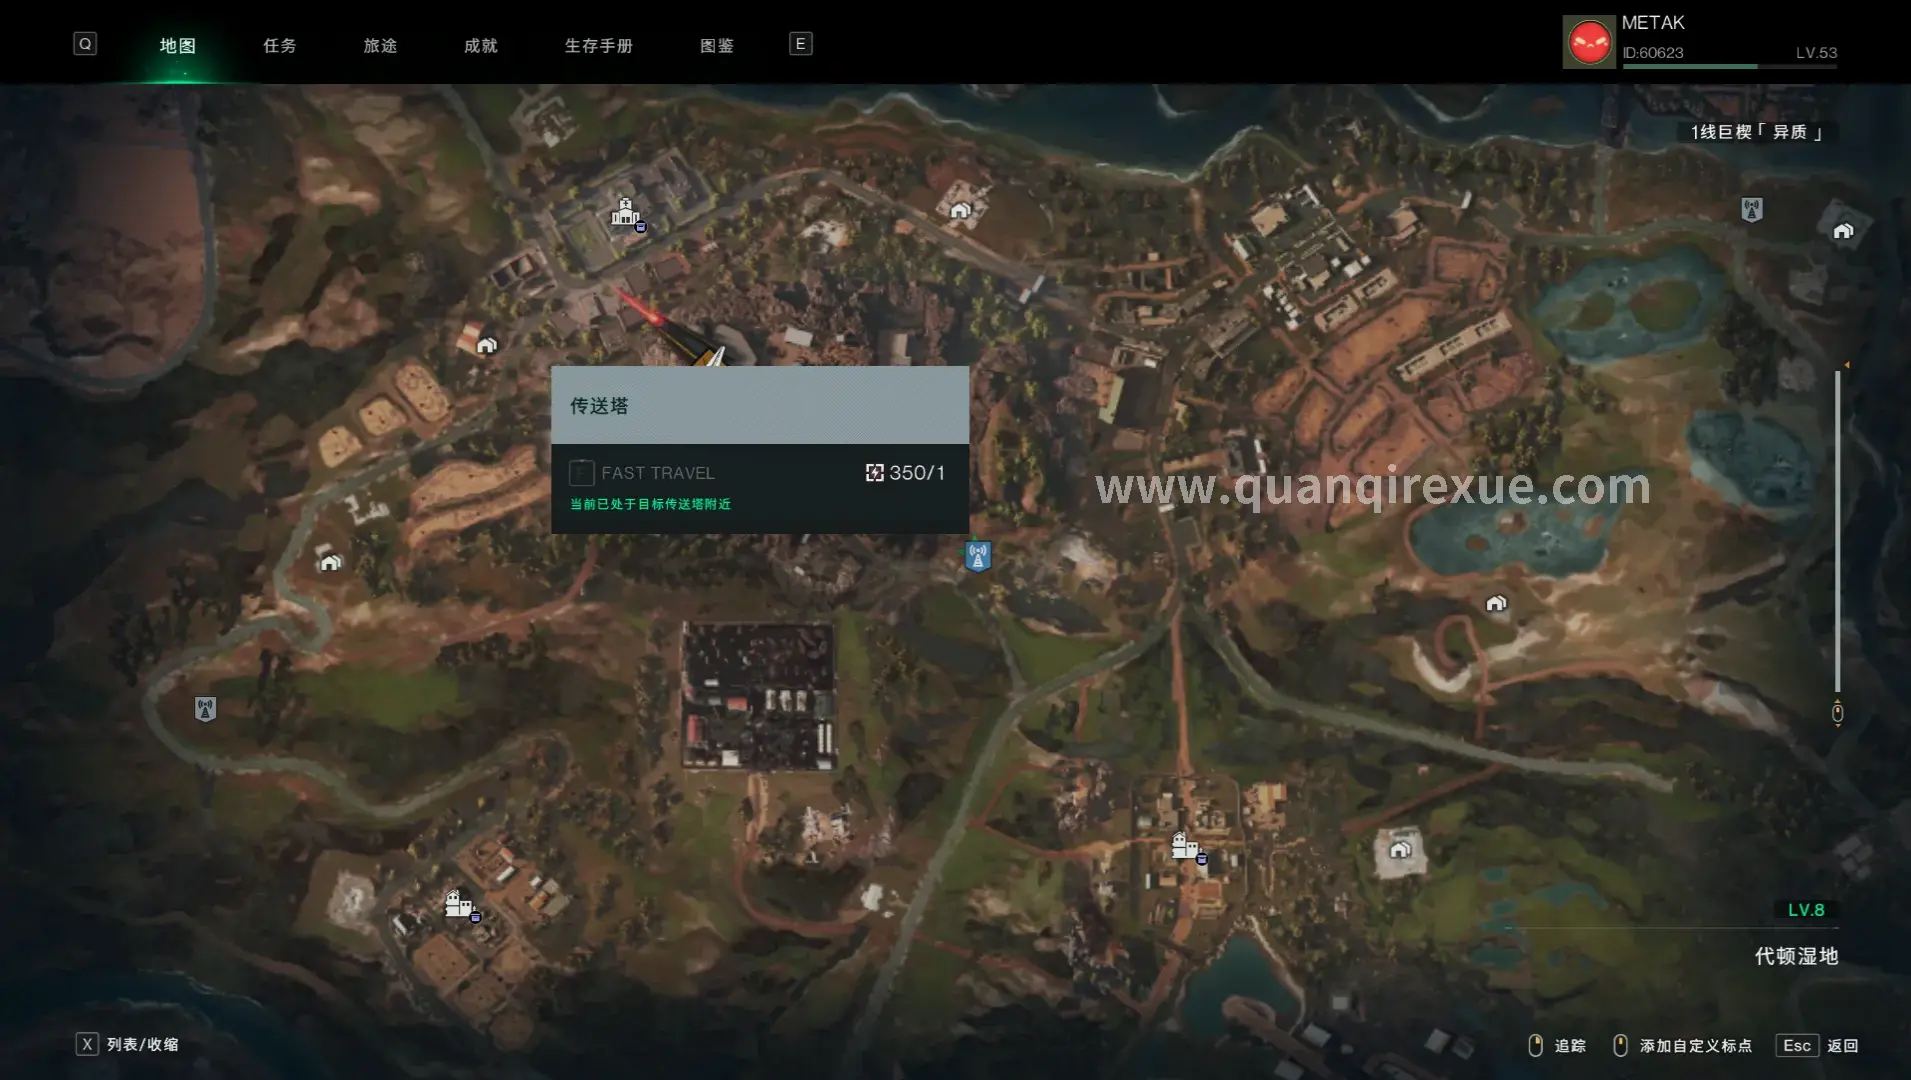1911x1080 pixels.
Task: Select the house icon at the map's upper-right edge
Action: [x=1843, y=231]
